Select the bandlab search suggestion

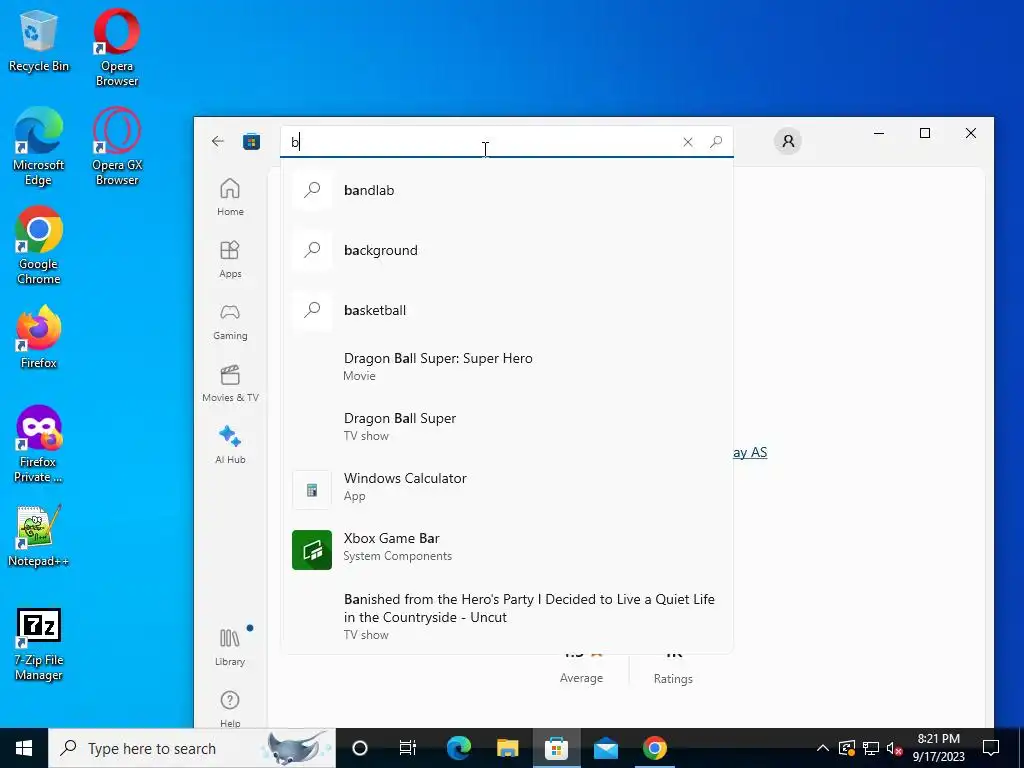click(x=507, y=190)
